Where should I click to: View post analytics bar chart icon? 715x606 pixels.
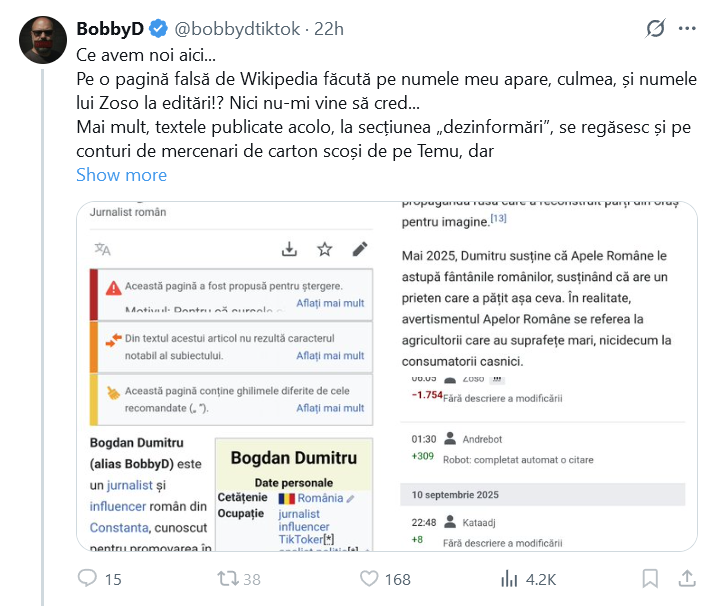point(510,578)
